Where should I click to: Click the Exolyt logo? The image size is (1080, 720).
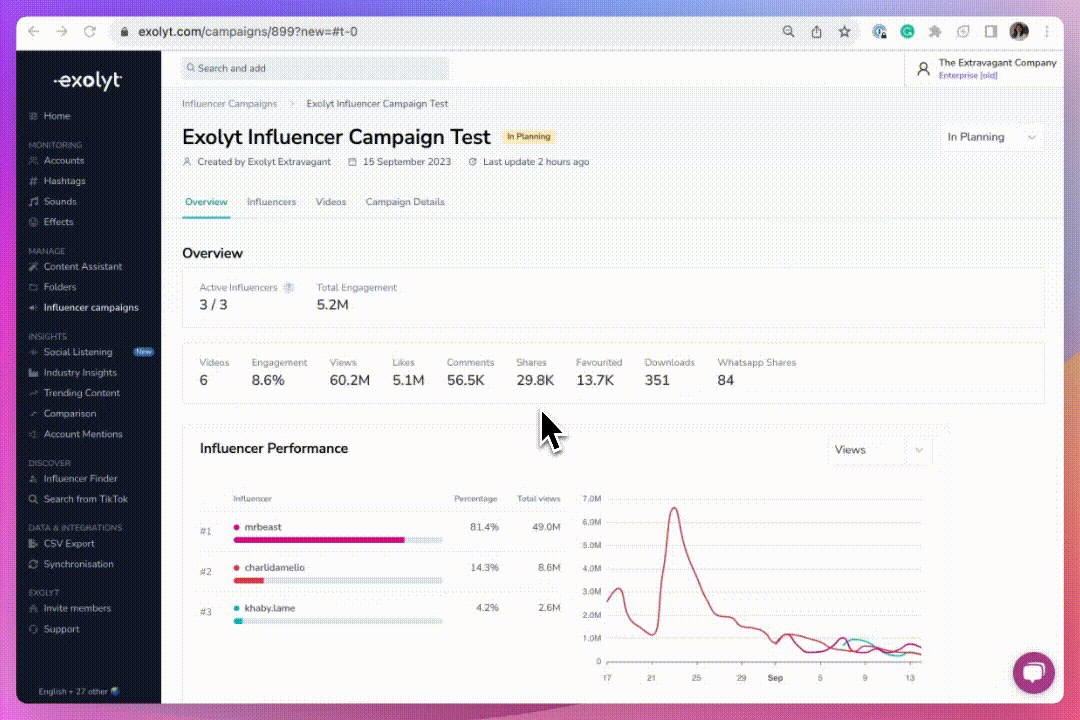(87, 81)
